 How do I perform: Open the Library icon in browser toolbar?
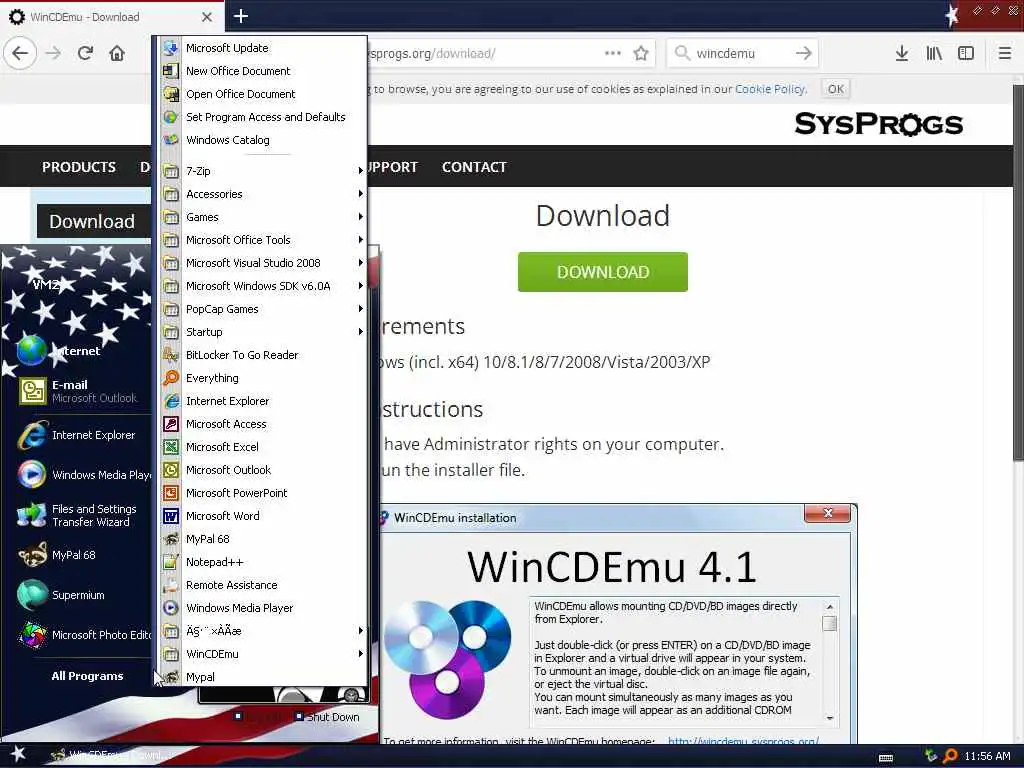934,53
